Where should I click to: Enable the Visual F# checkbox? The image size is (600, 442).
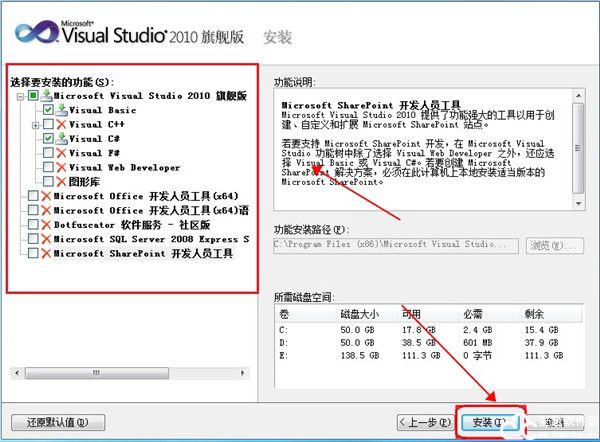tap(48, 153)
